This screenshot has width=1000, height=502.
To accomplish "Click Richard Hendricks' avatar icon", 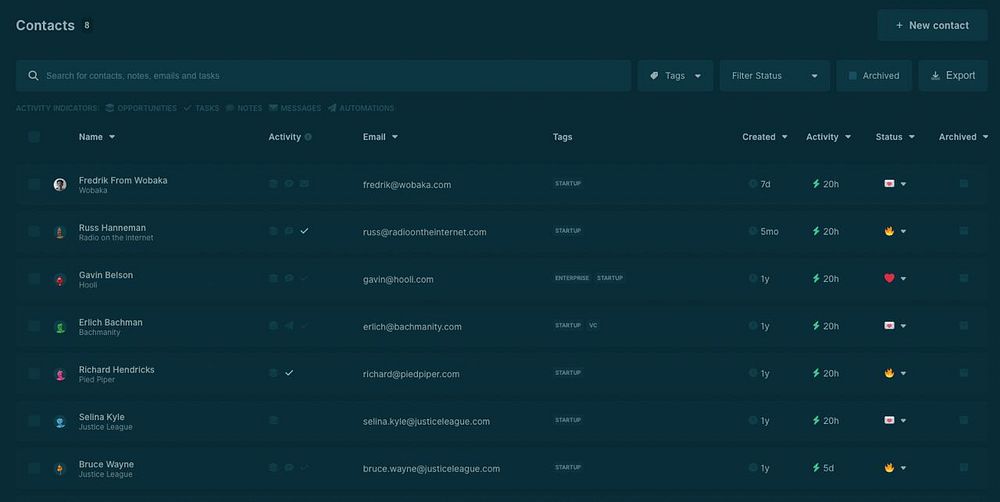I will click(60, 374).
